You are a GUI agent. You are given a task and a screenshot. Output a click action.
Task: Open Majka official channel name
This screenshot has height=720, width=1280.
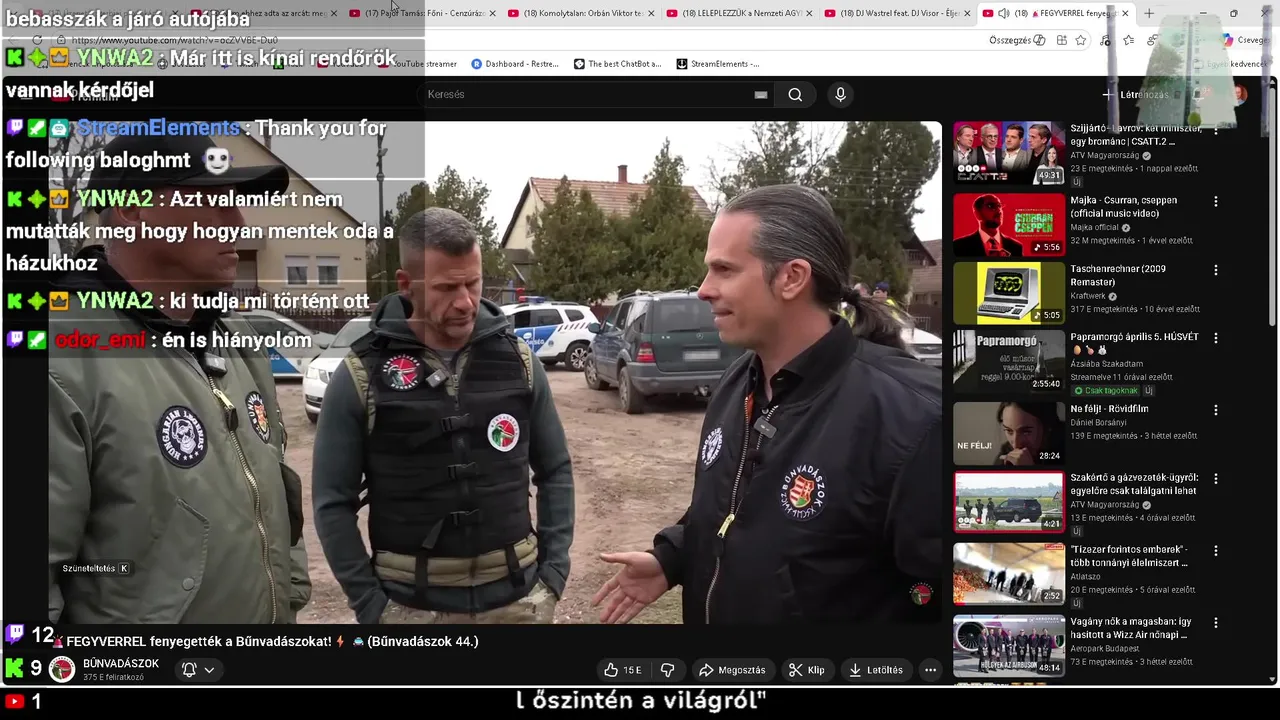(x=1094, y=227)
